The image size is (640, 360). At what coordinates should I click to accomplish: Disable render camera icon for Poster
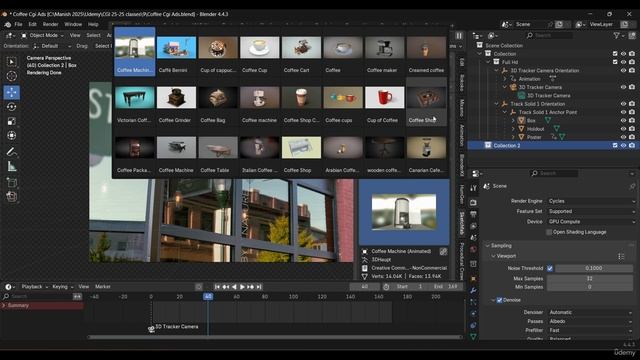[x=632, y=137]
